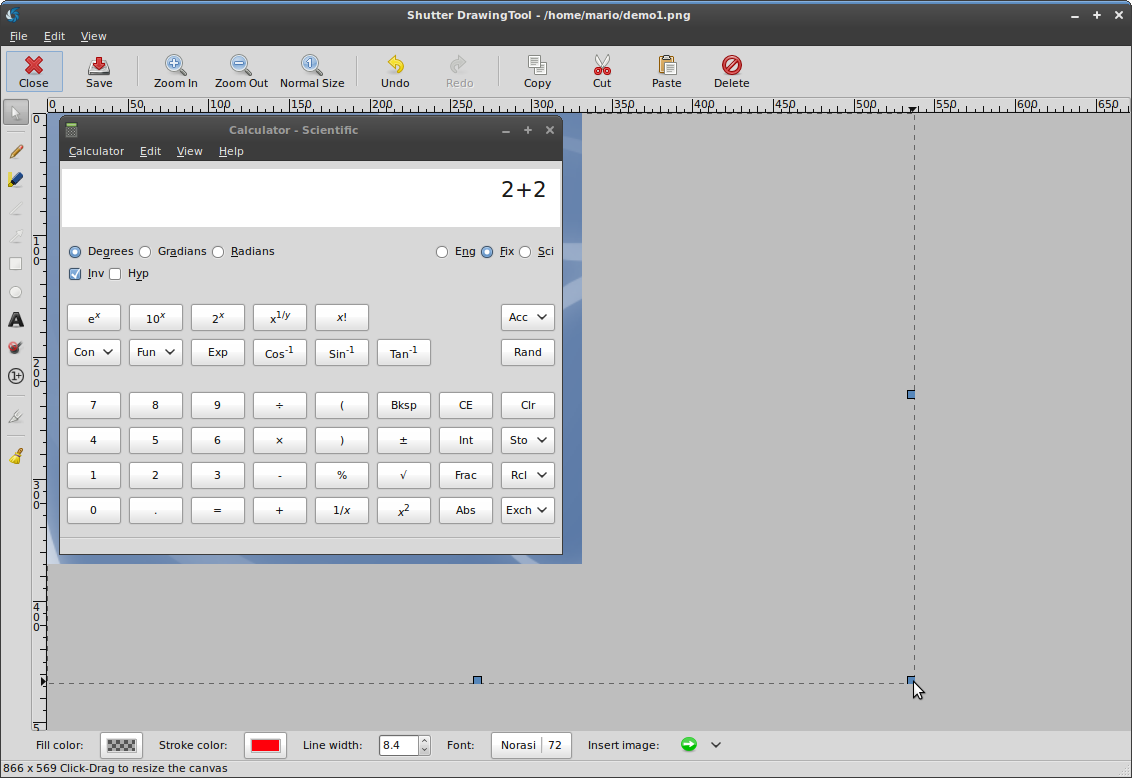1132x778 pixels.
Task: Choose the rectangle drawing tool
Action: tap(15, 264)
